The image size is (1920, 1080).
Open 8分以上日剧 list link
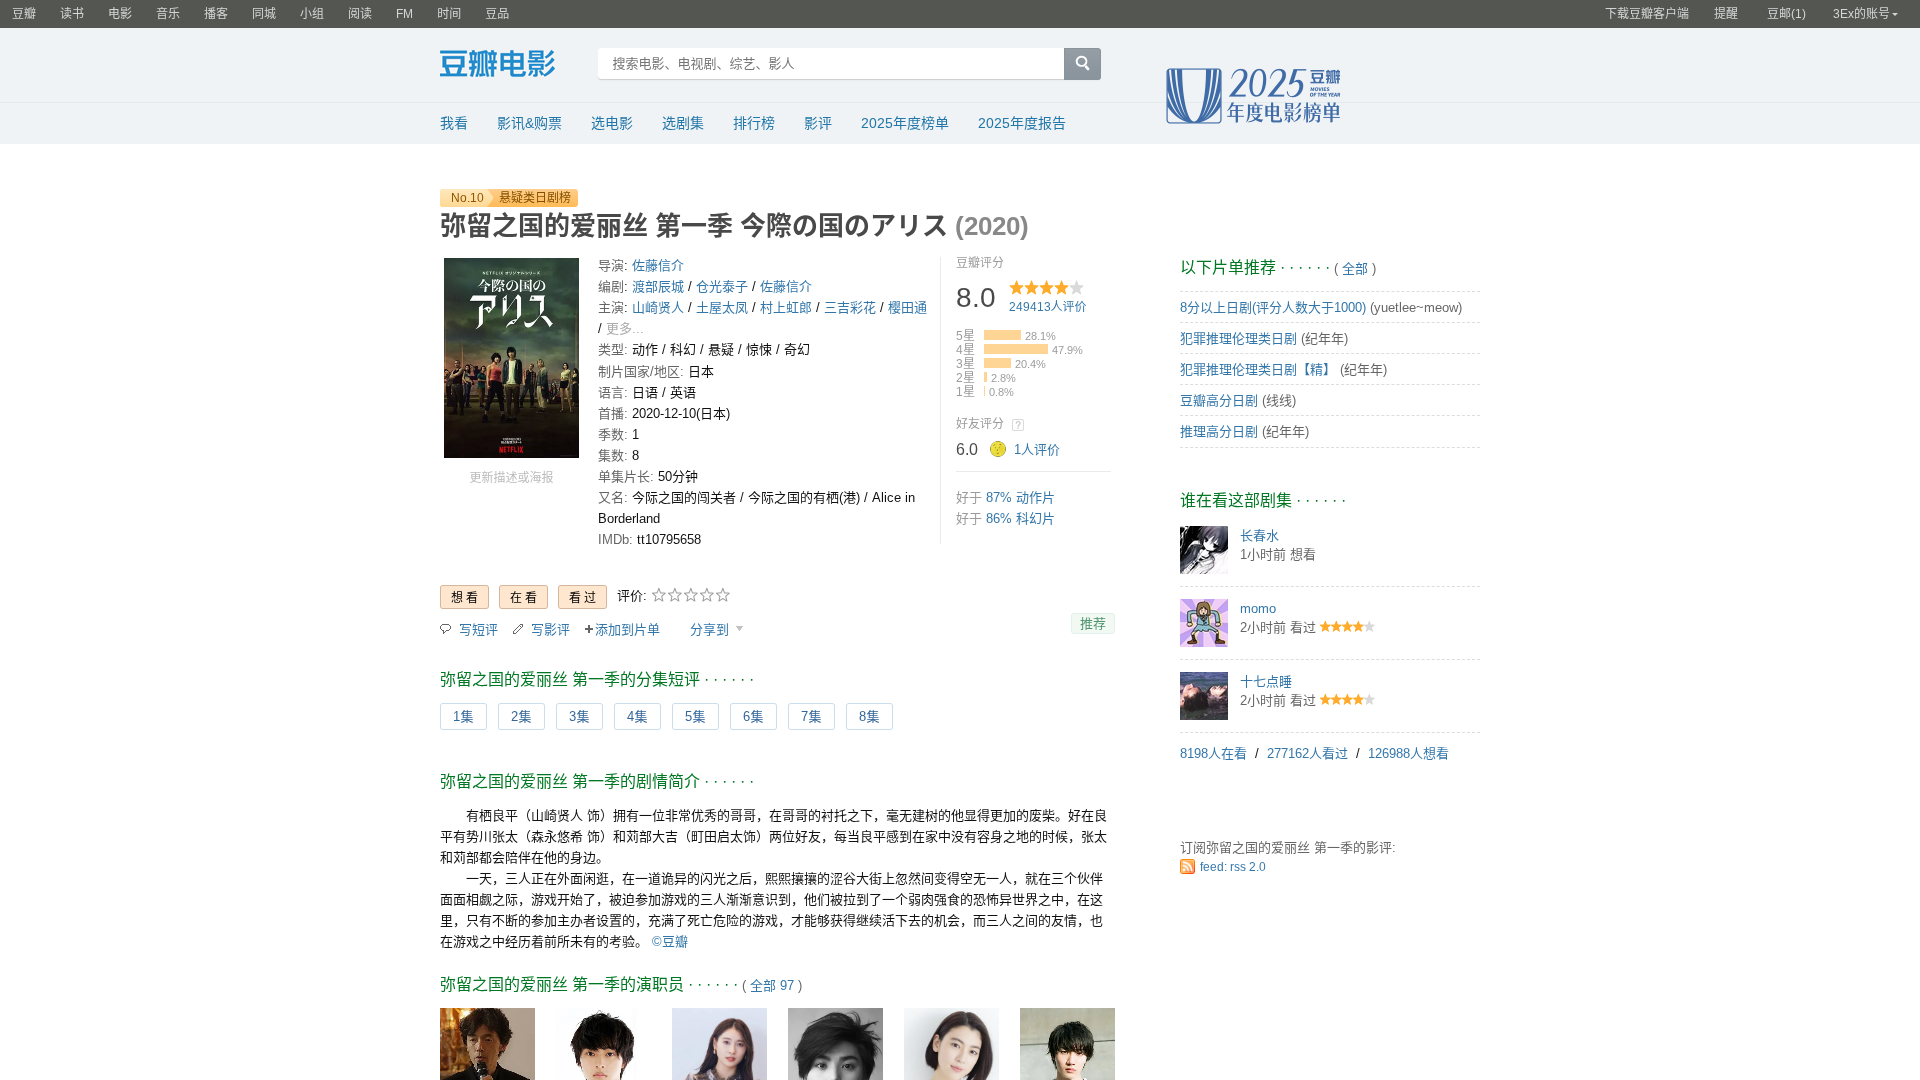tap(1273, 308)
